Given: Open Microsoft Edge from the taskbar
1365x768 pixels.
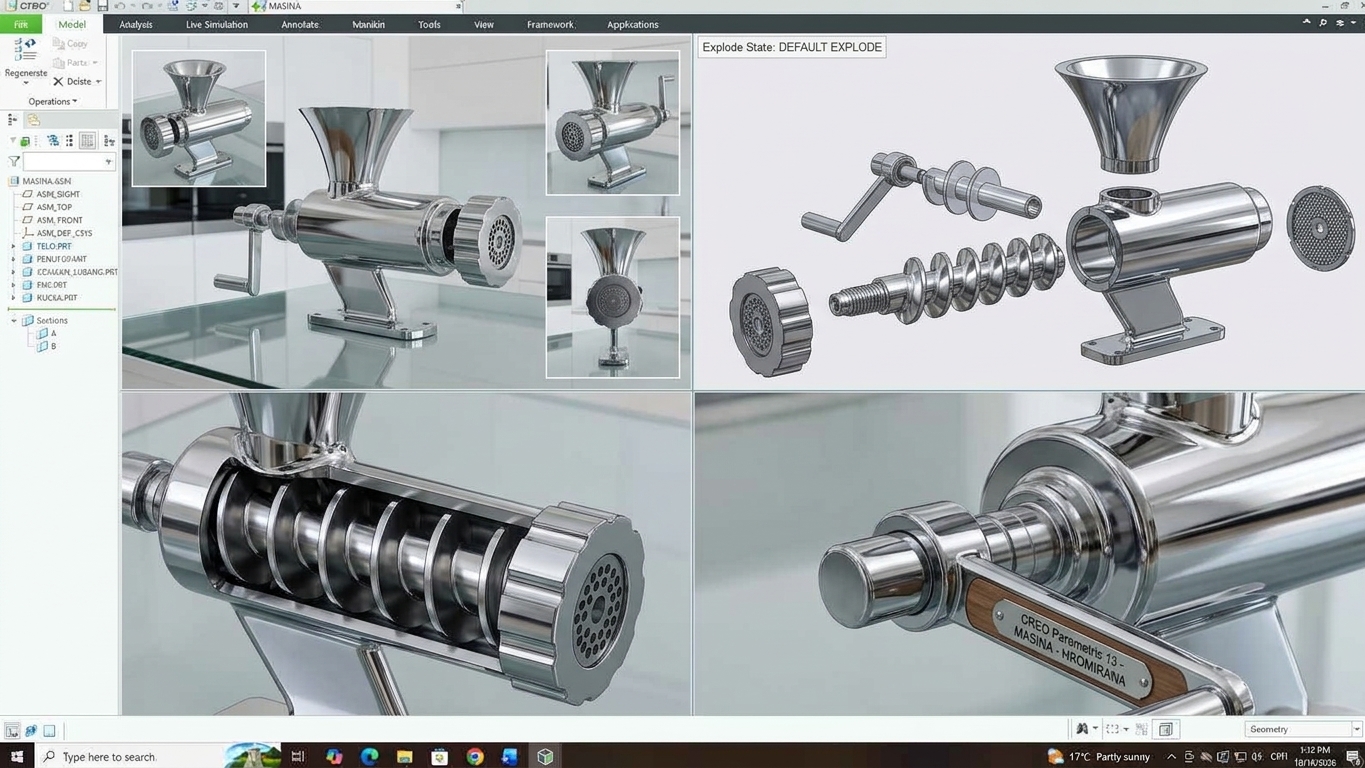Looking at the screenshot, I should 369,757.
